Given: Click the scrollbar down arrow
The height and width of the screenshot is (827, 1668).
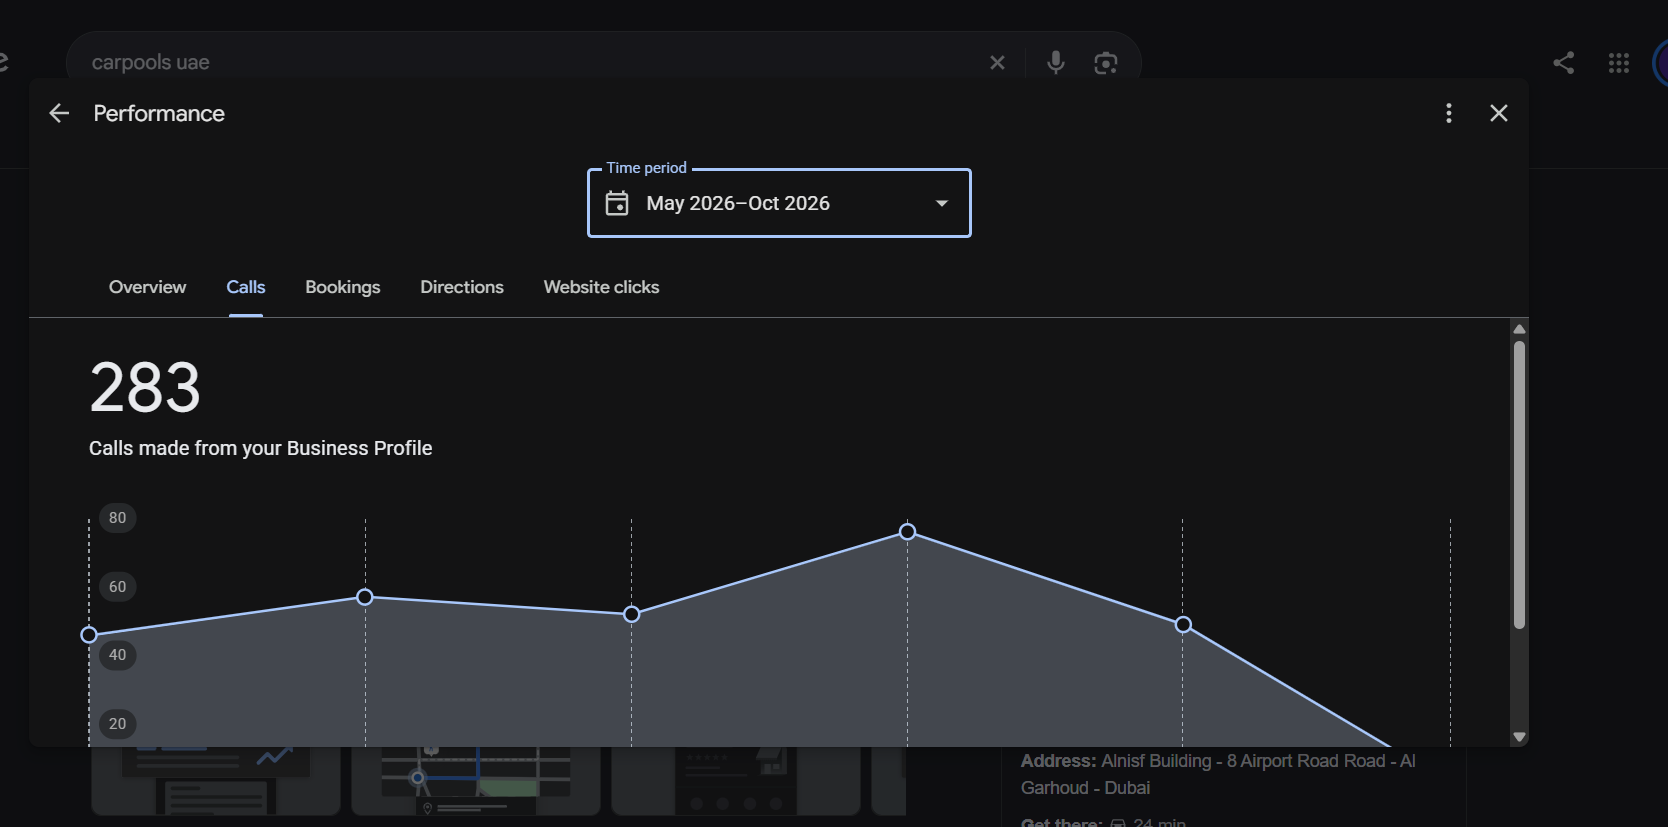Looking at the screenshot, I should 1519,737.
